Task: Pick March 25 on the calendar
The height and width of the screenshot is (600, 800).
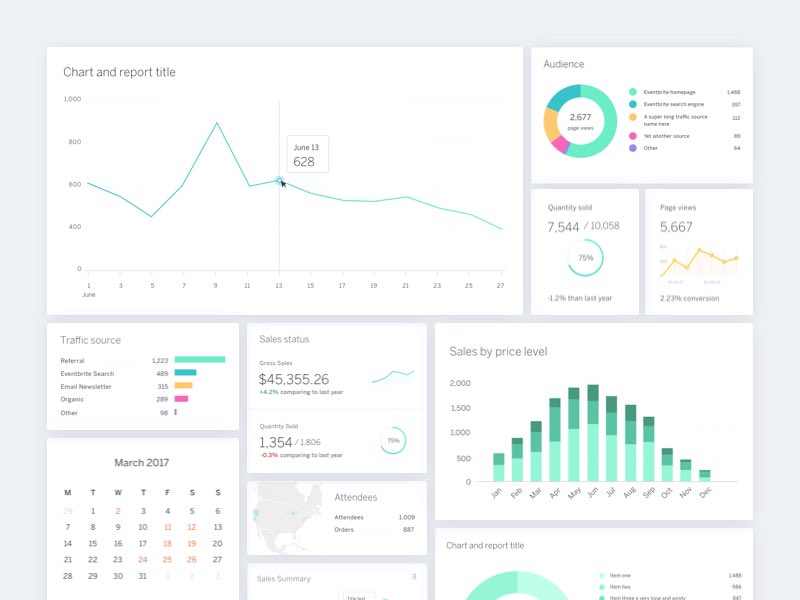Action: tap(167, 560)
